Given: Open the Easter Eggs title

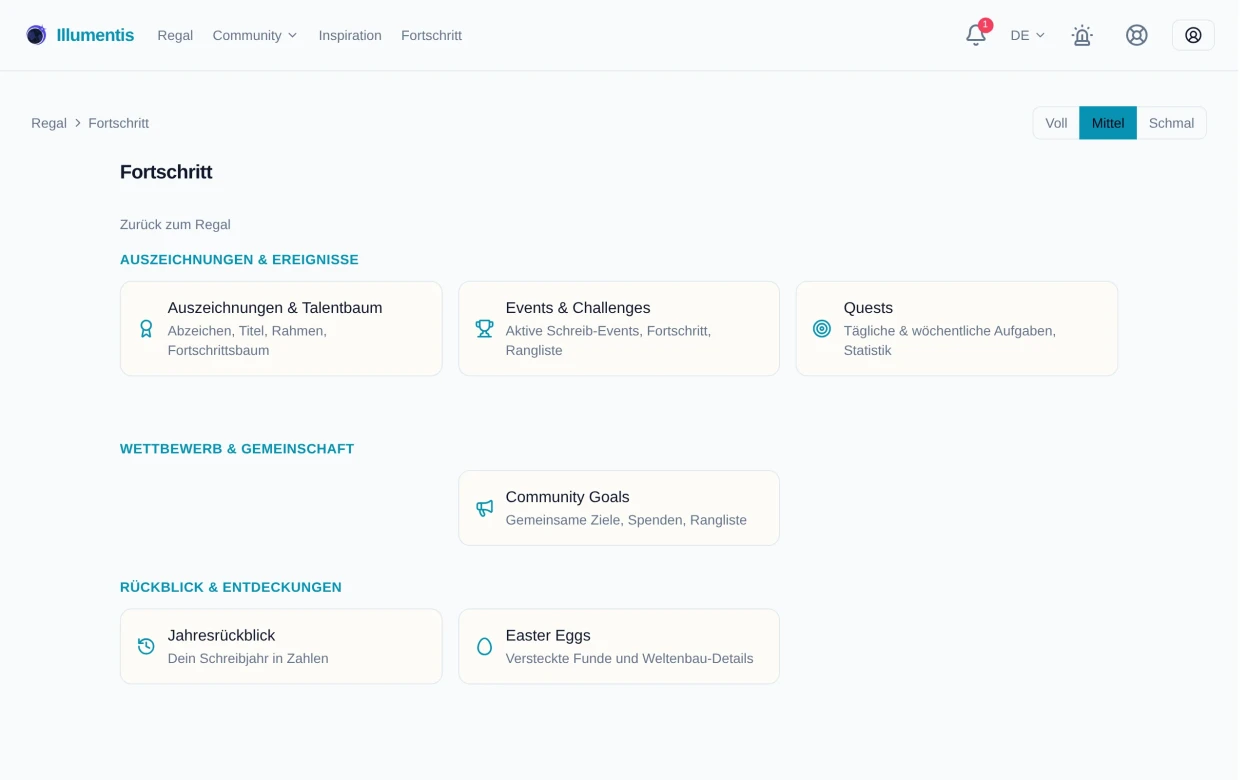Looking at the screenshot, I should pyautogui.click(x=548, y=635).
